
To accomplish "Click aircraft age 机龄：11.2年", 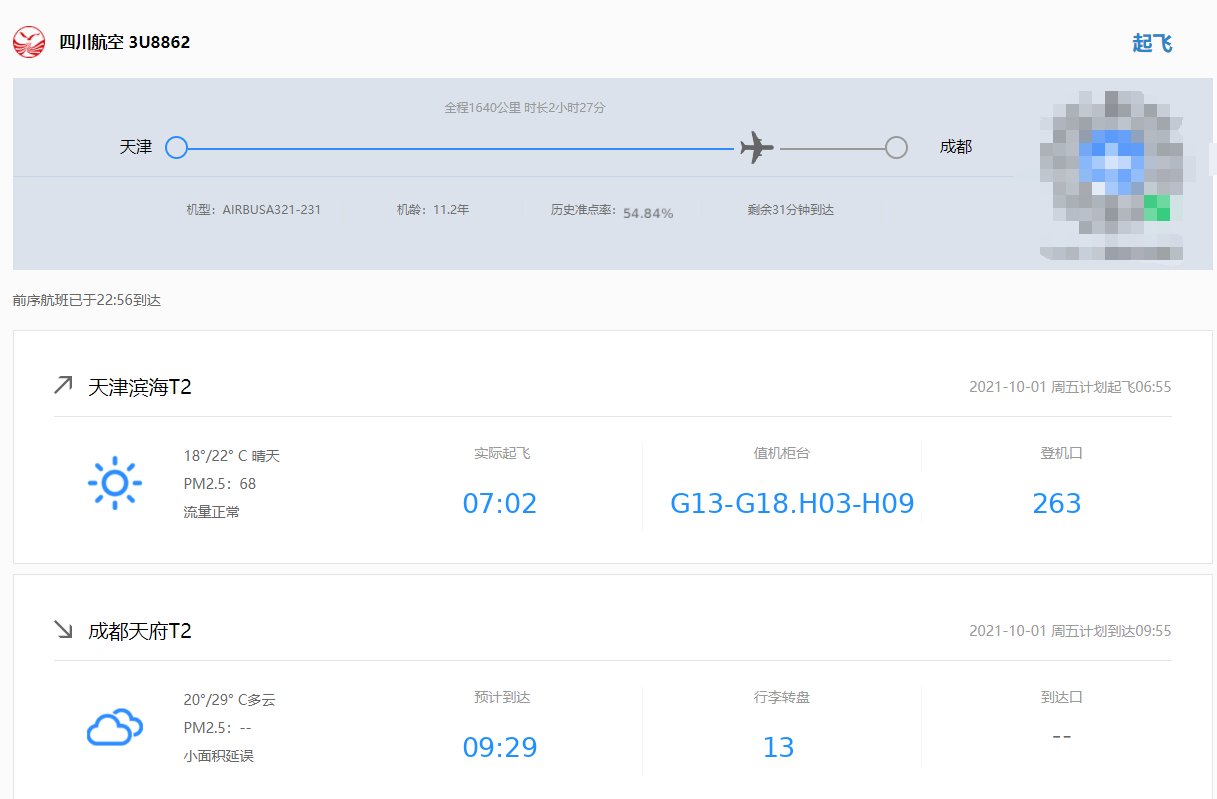I will tap(433, 210).
